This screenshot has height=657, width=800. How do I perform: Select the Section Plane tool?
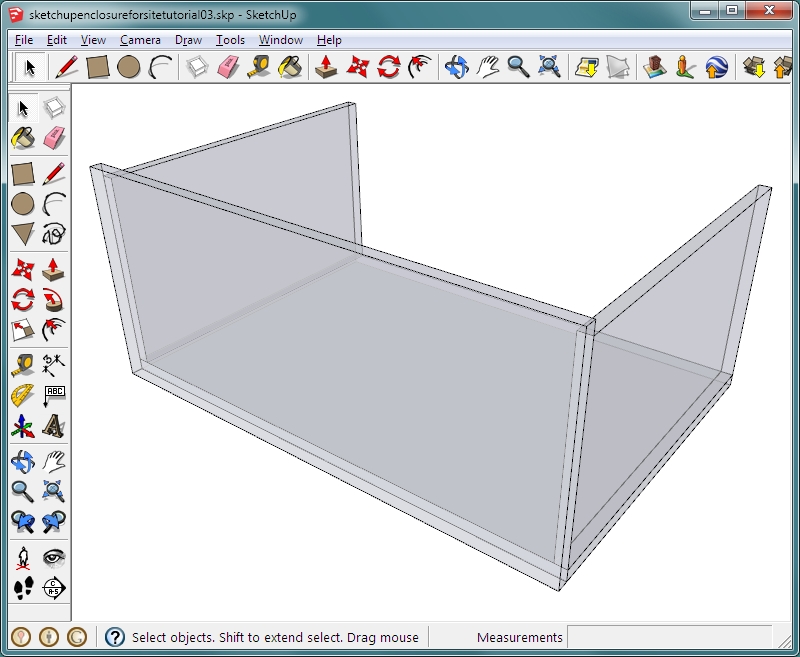point(54,588)
